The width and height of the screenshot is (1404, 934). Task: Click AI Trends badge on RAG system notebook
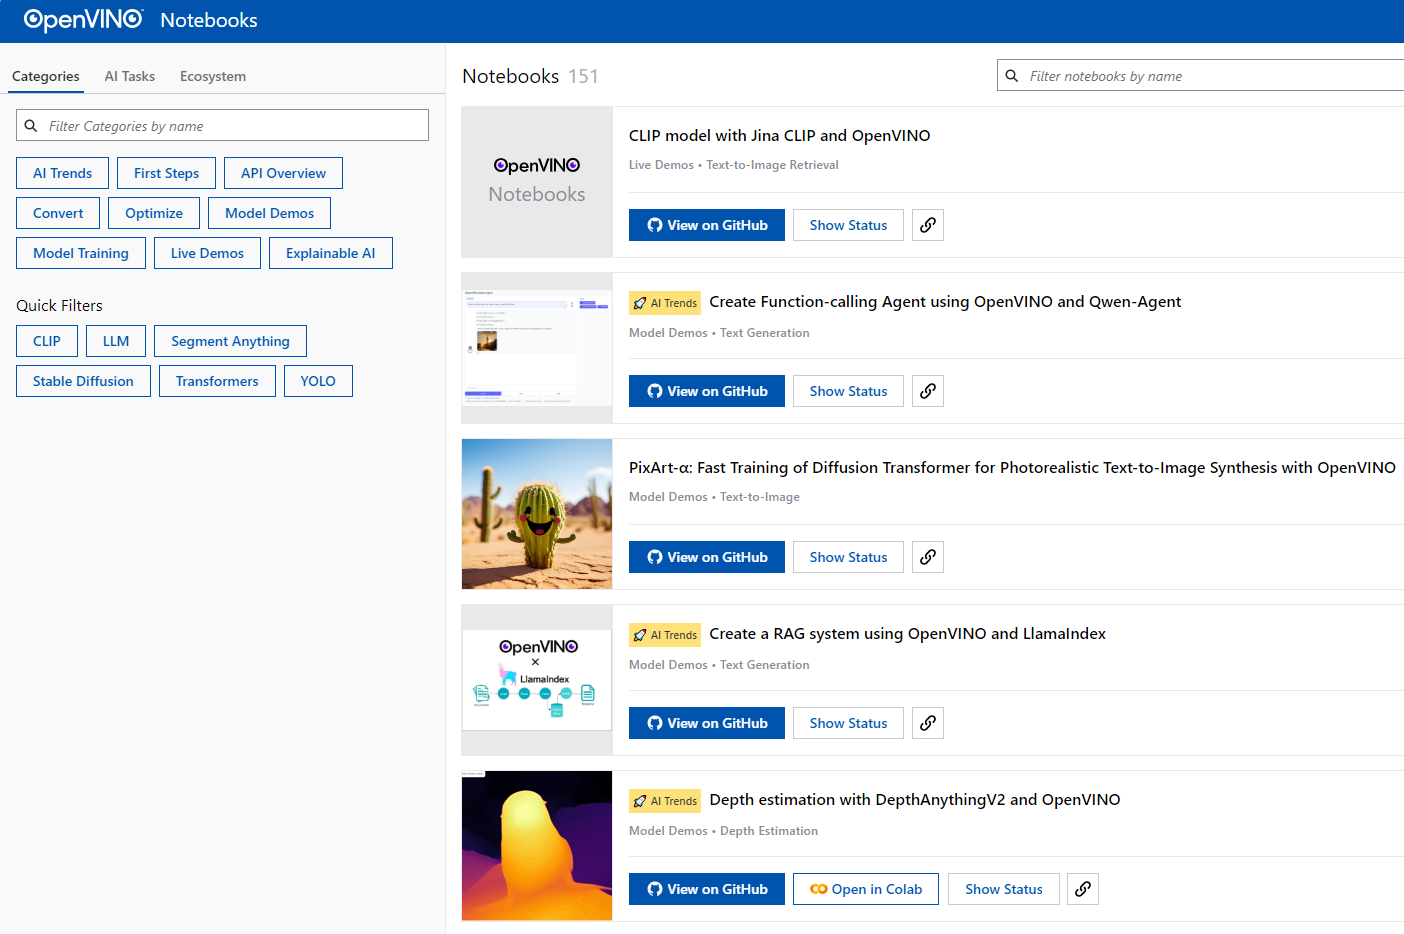(665, 635)
